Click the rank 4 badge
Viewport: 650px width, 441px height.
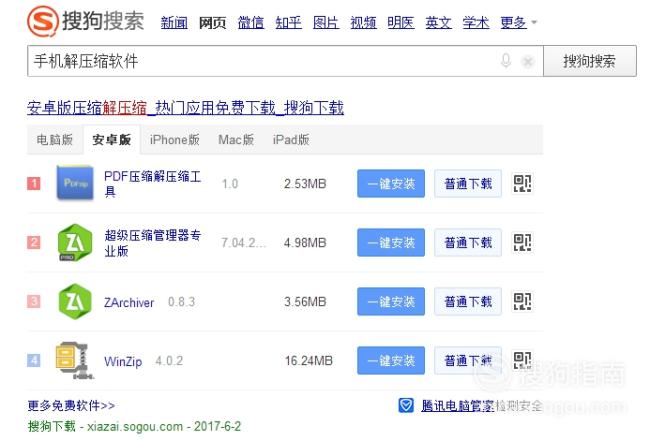pos(34,360)
